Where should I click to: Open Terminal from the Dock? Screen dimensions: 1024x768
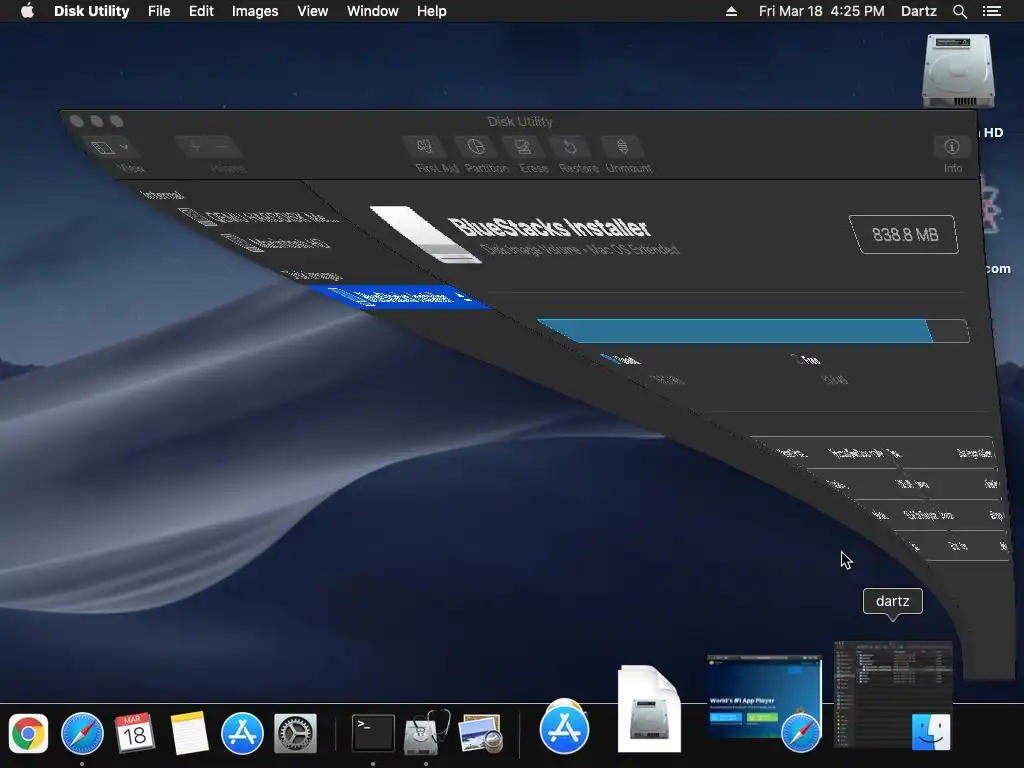pyautogui.click(x=373, y=733)
